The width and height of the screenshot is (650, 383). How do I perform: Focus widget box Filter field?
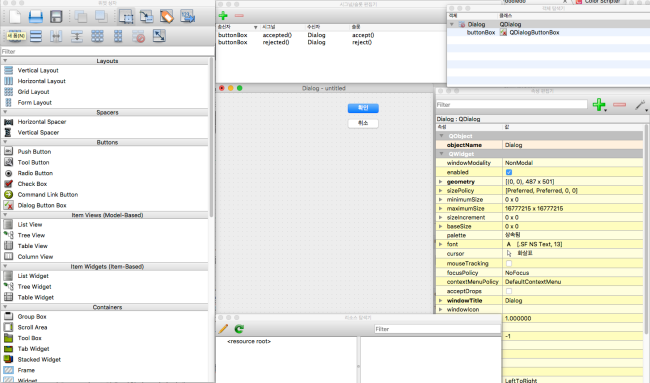pos(107,51)
